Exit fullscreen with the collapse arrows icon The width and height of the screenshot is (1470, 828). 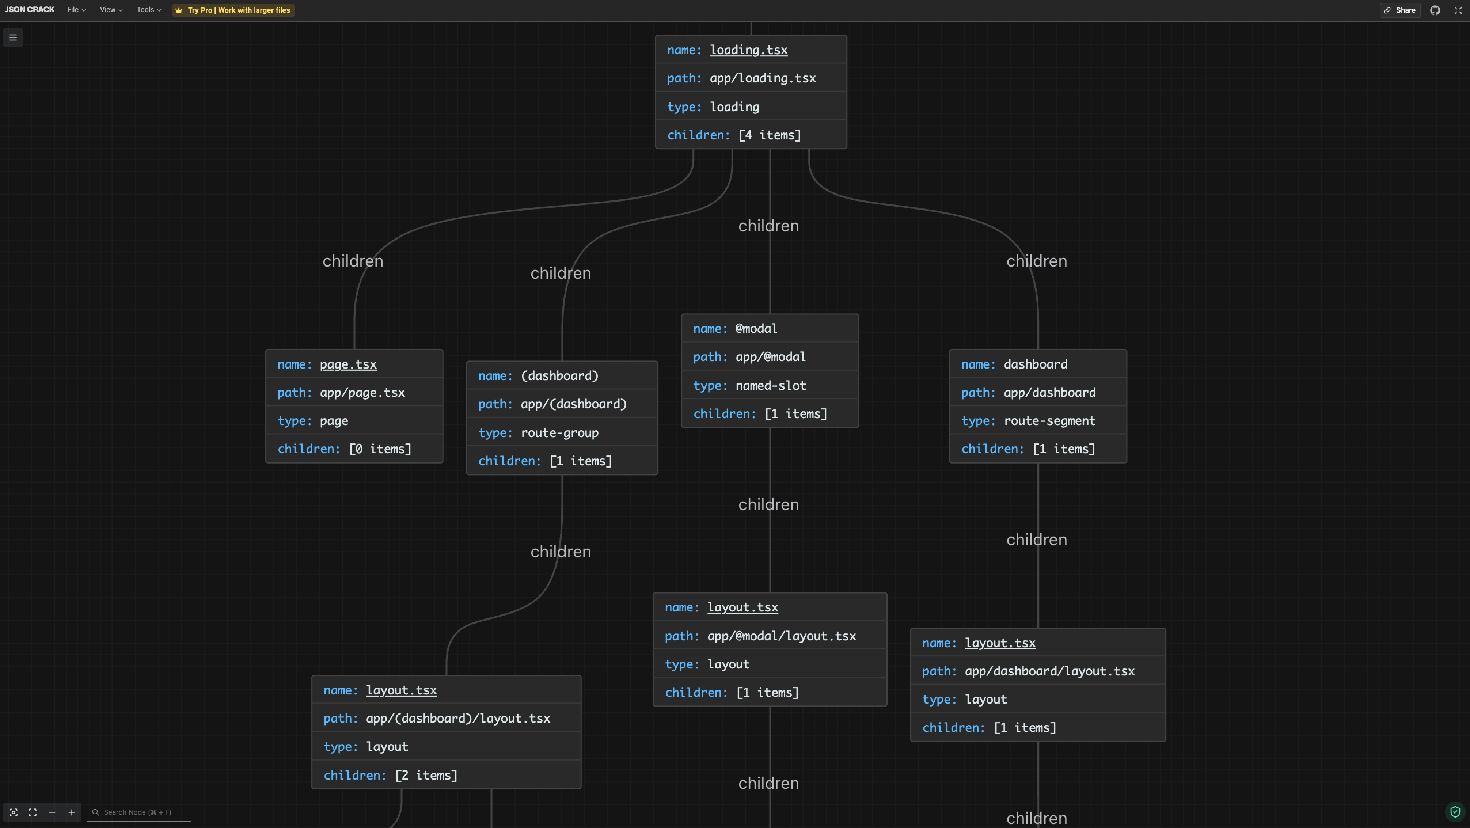1458,10
